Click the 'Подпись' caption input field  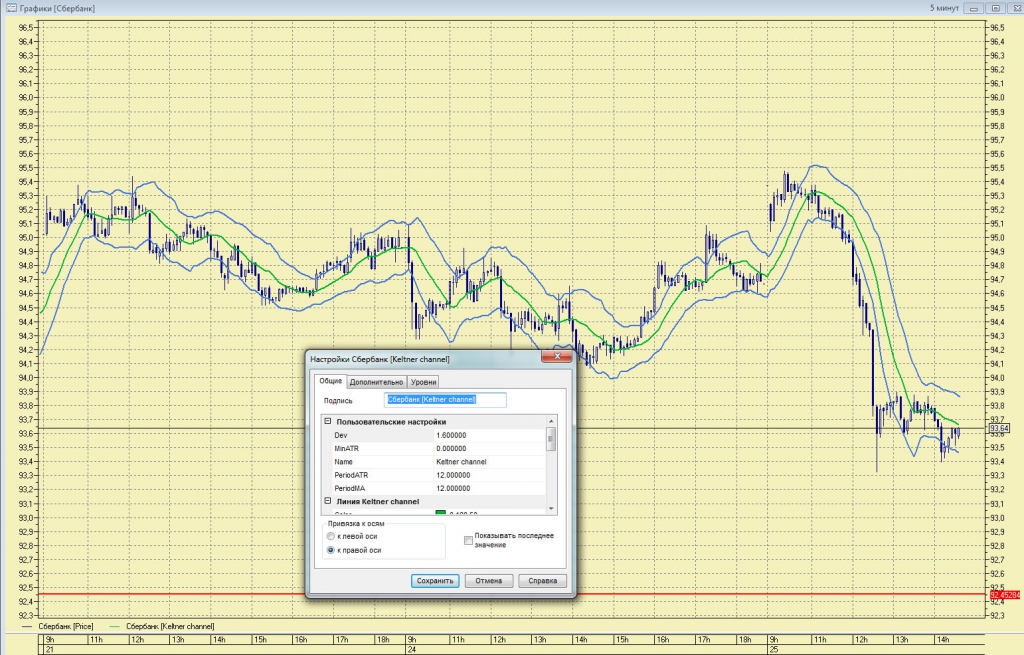[x=445, y=400]
